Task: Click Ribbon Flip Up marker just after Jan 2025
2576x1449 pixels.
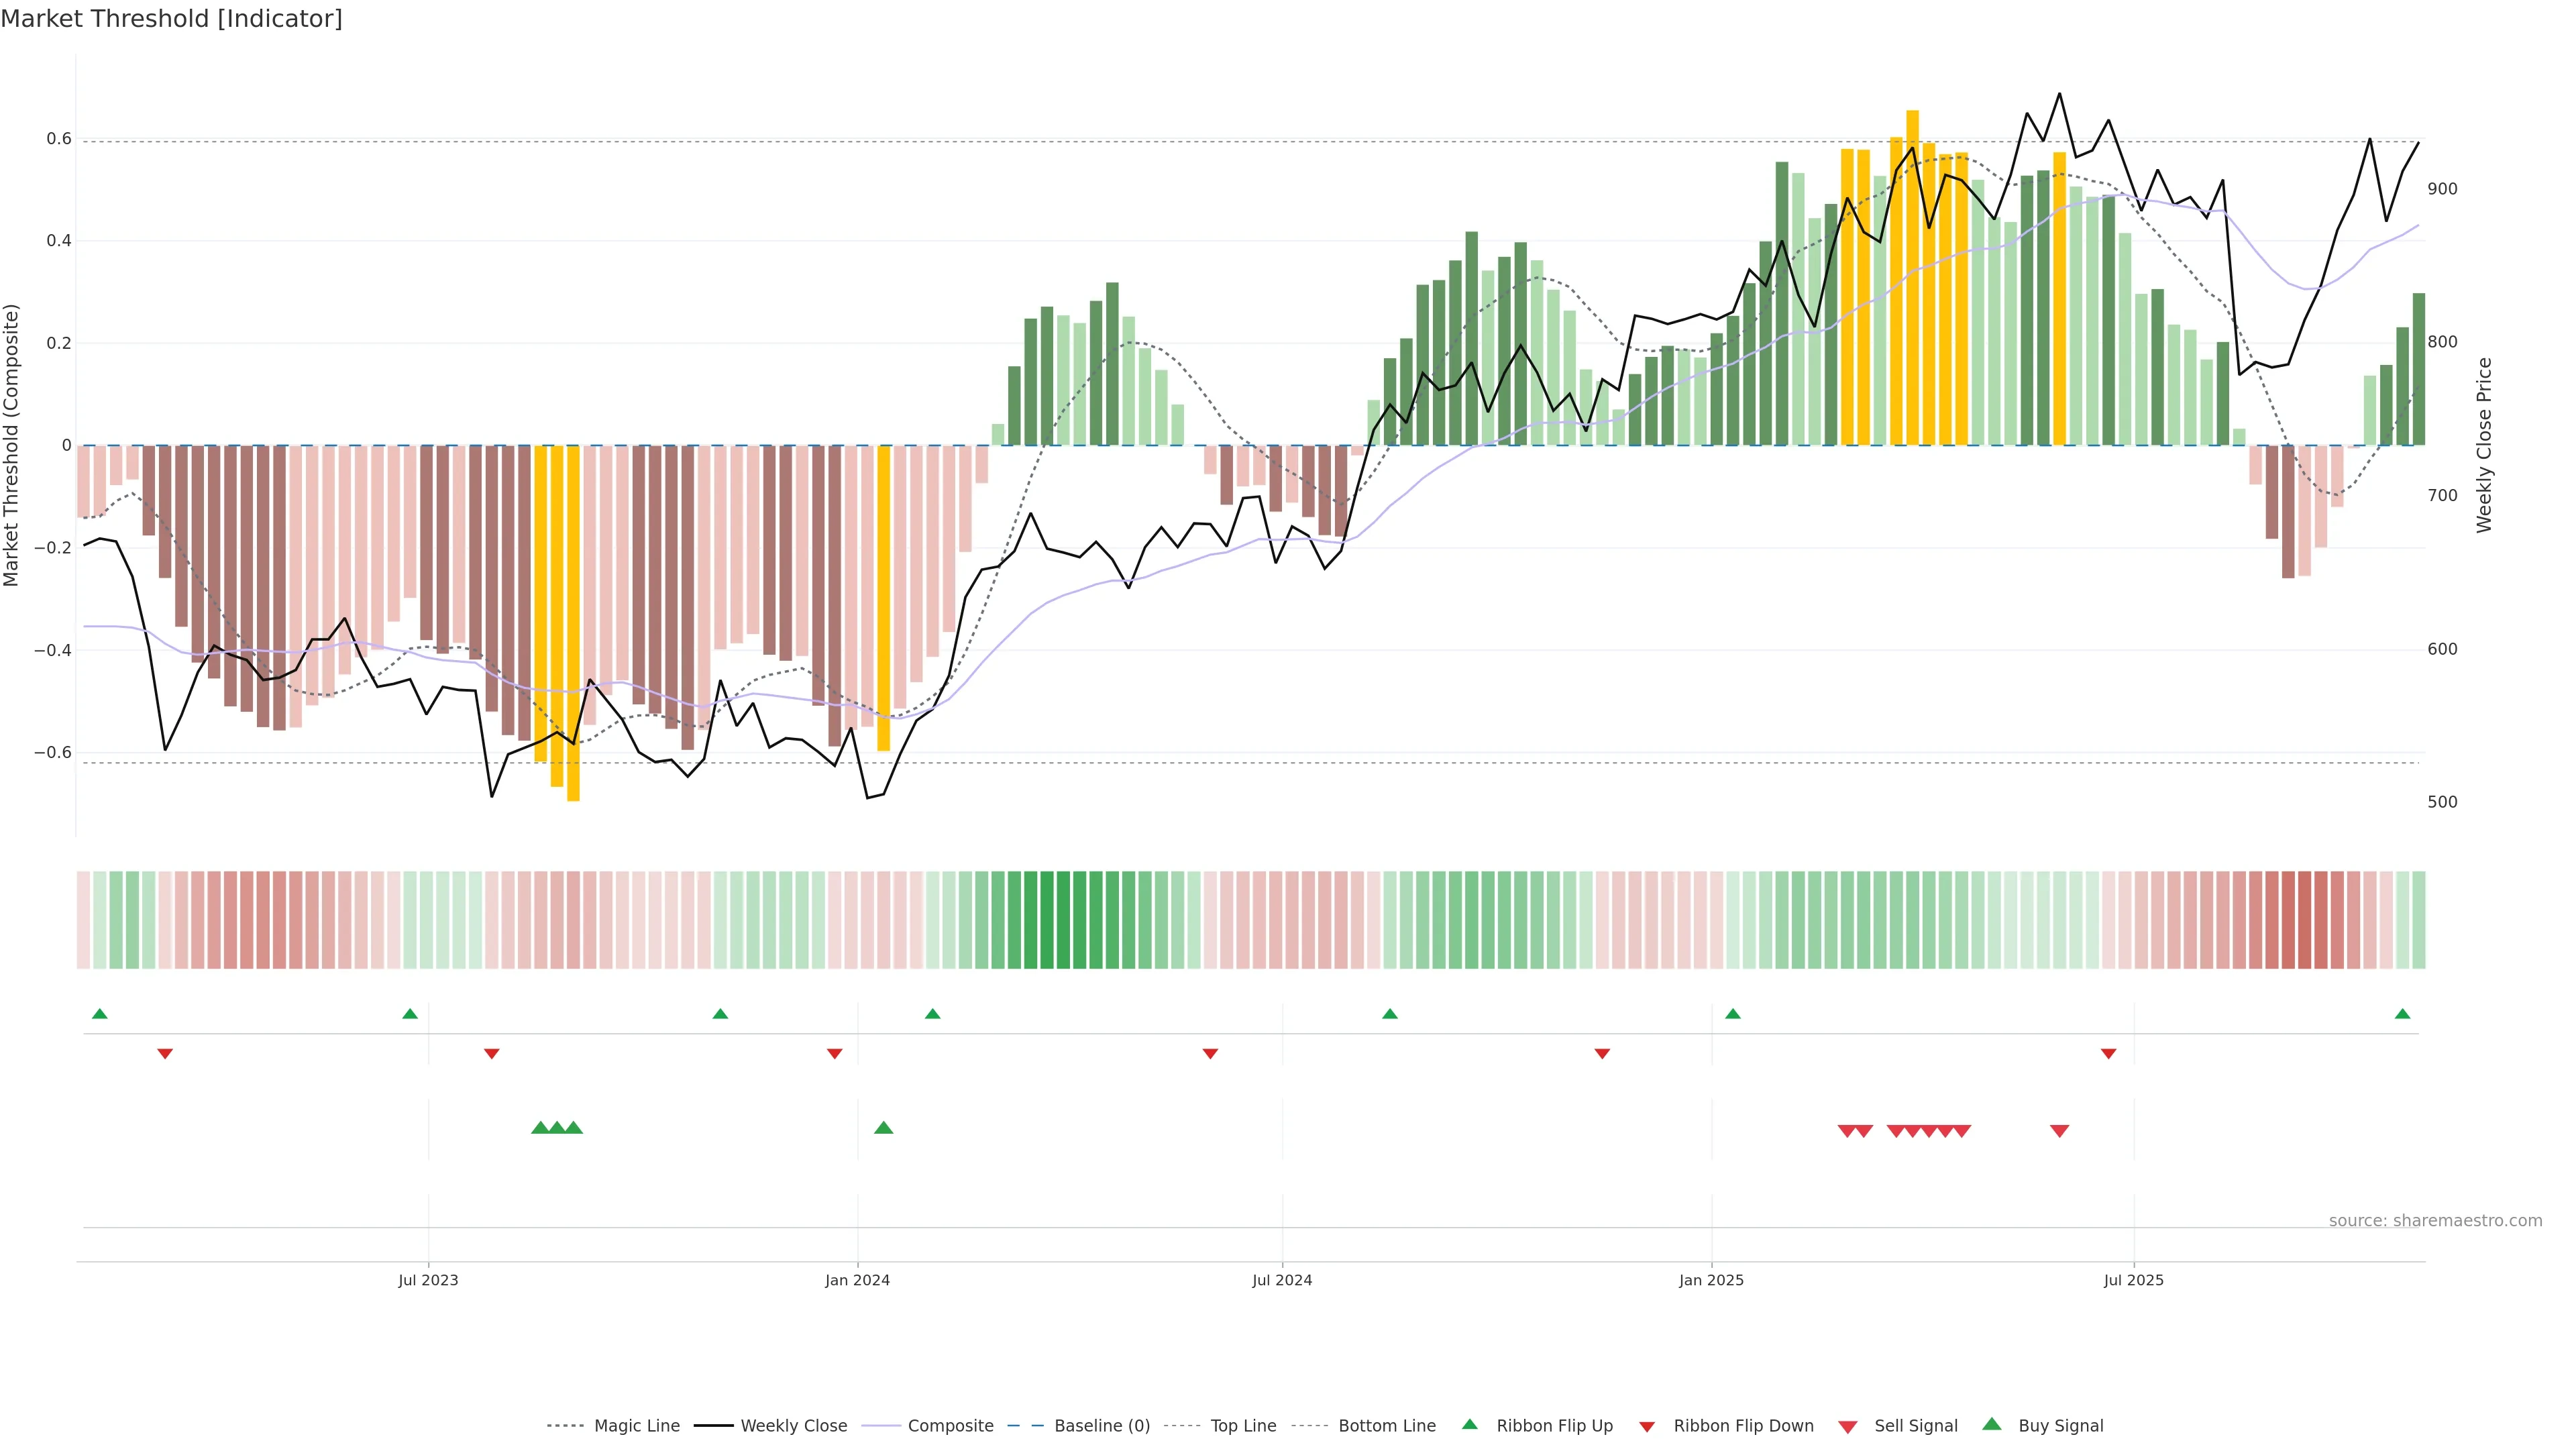Action: coord(1733,1014)
